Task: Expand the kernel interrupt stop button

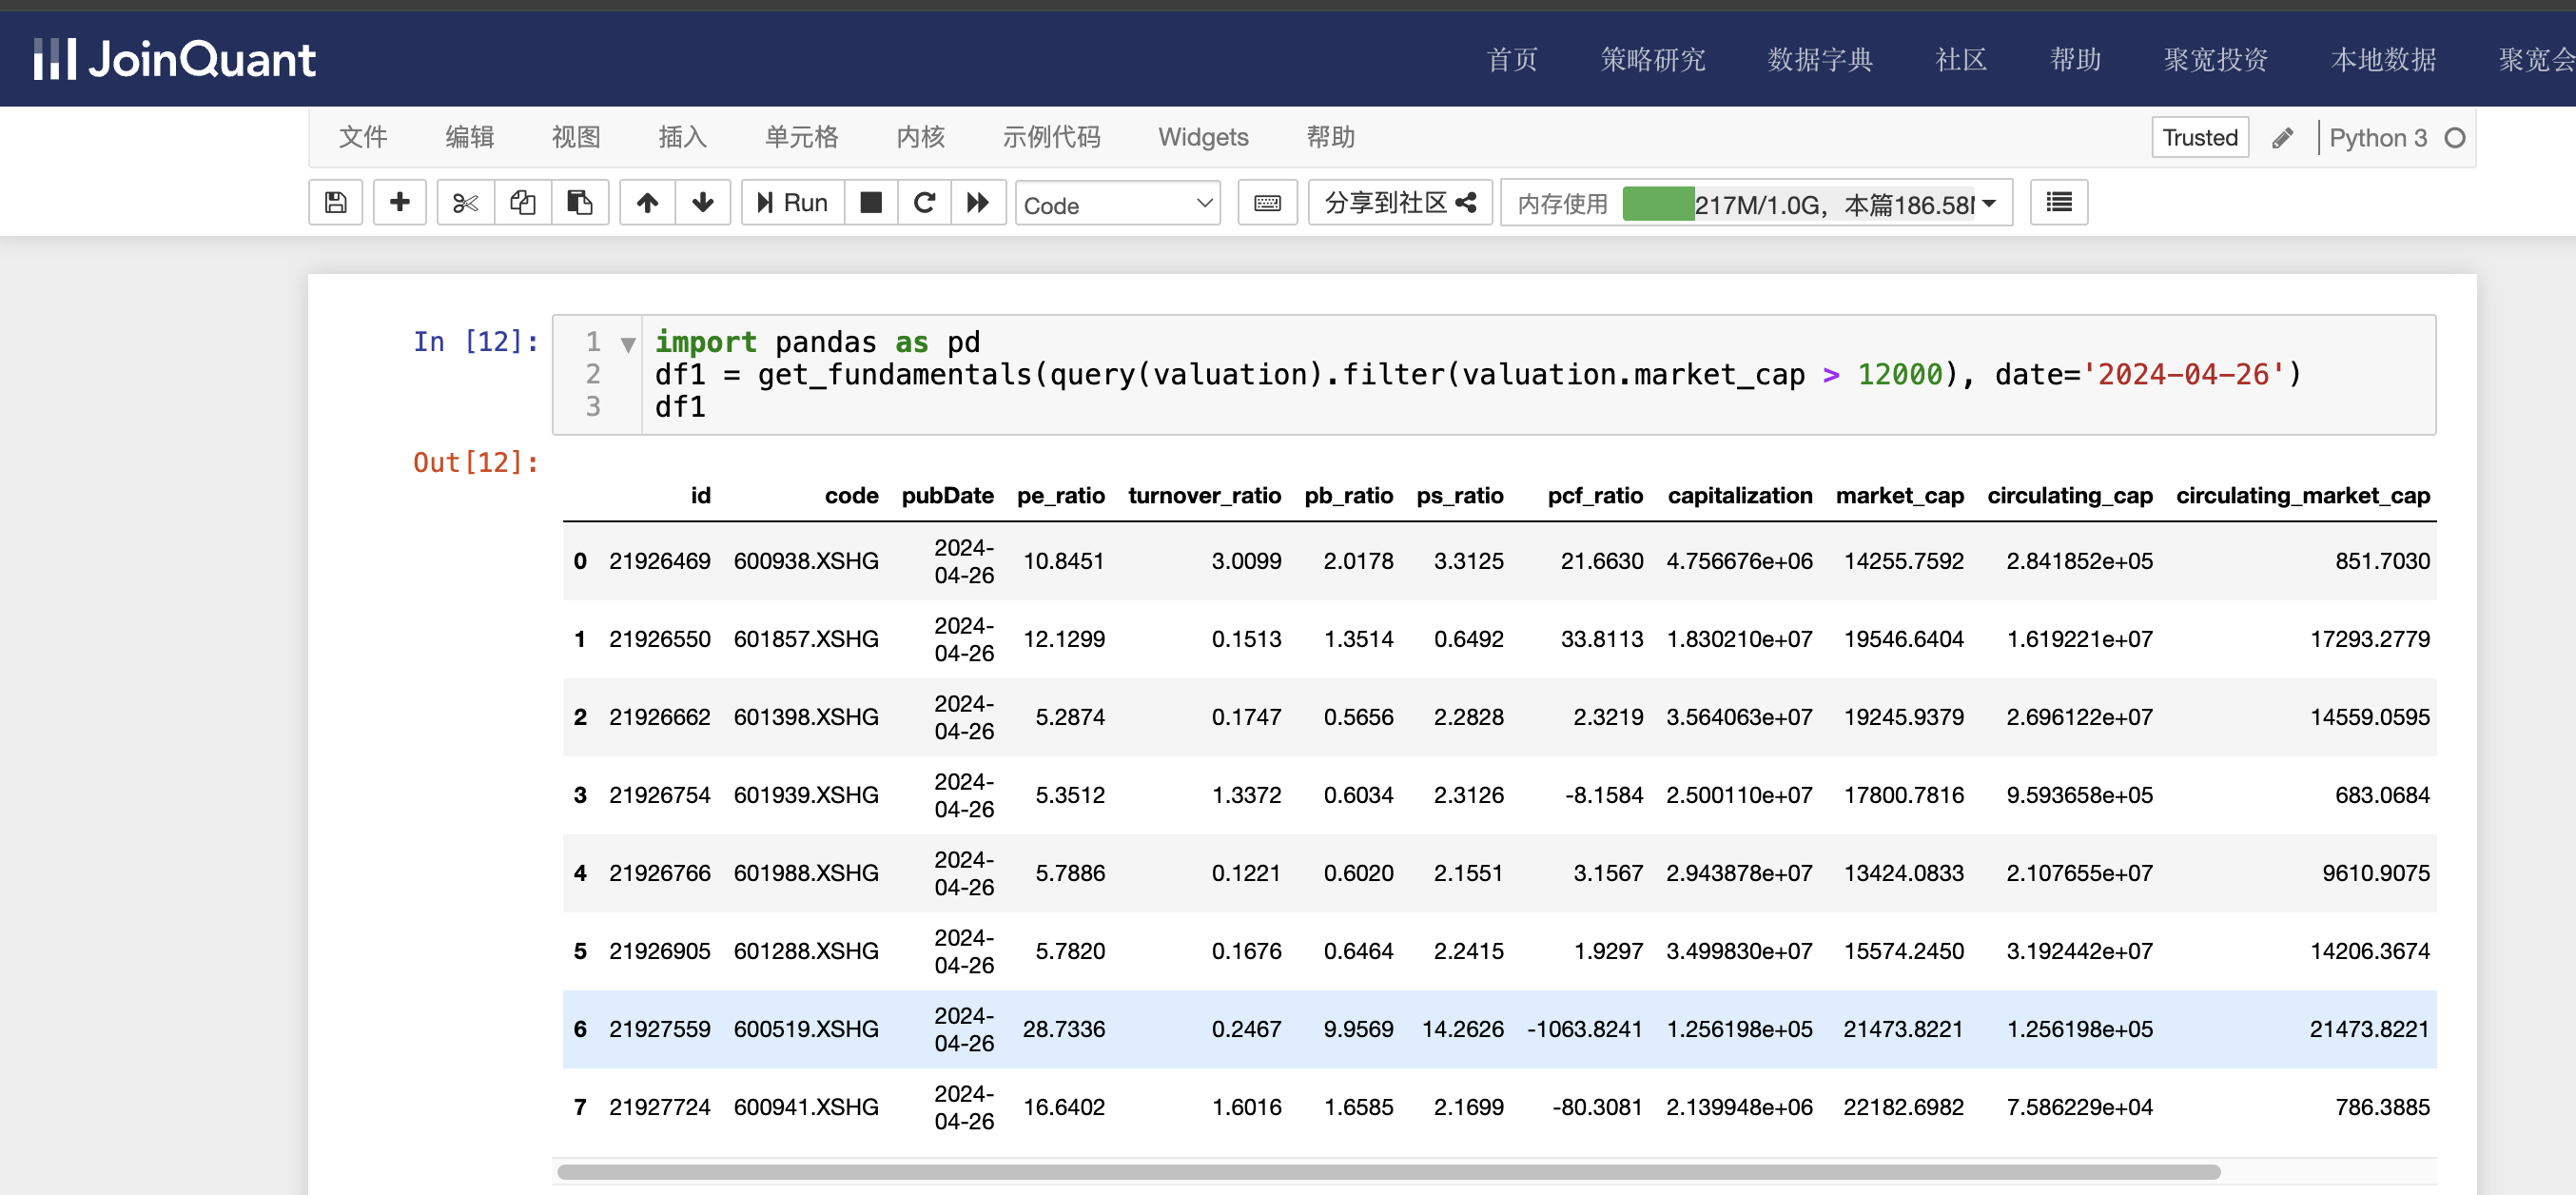Action: [x=869, y=206]
